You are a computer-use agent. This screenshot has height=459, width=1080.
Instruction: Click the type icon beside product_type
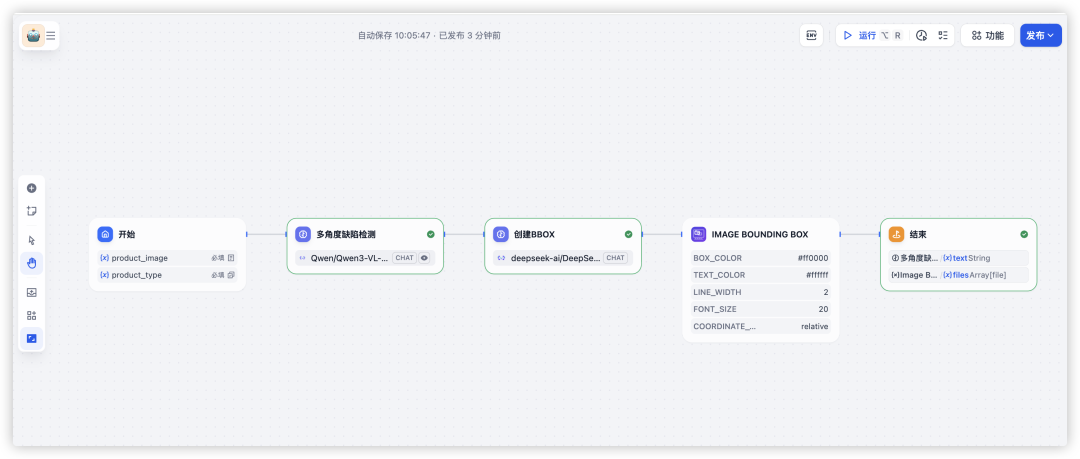pos(231,275)
